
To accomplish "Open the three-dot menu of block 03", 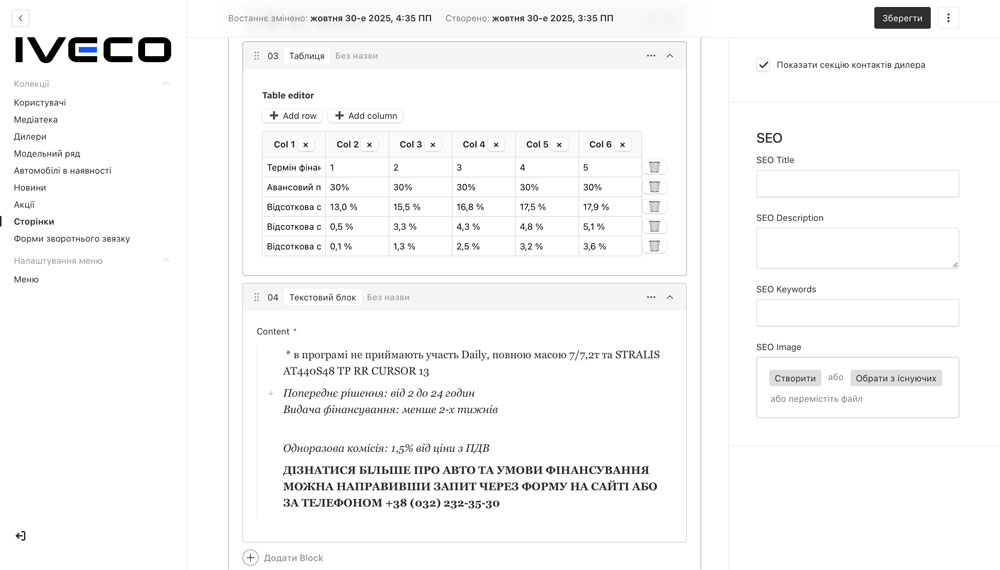I will coord(651,56).
